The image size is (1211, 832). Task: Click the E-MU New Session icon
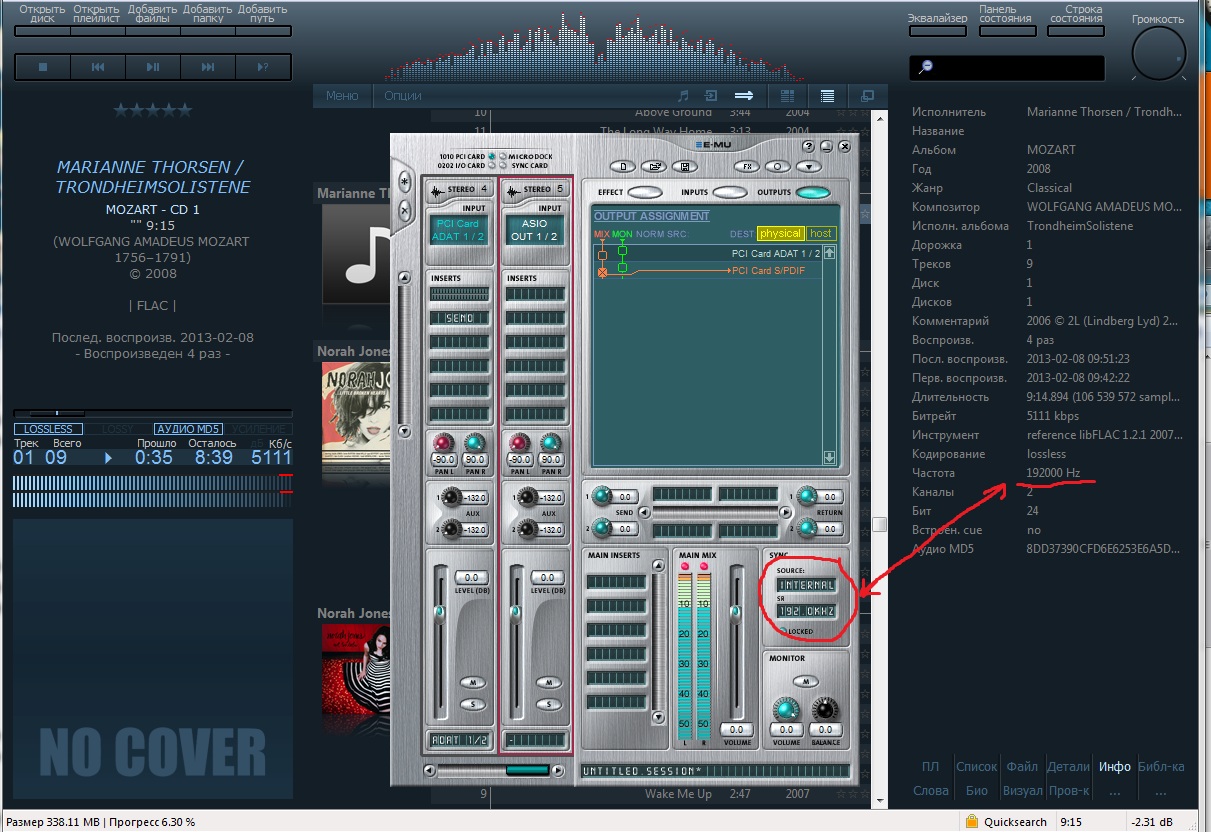click(624, 167)
